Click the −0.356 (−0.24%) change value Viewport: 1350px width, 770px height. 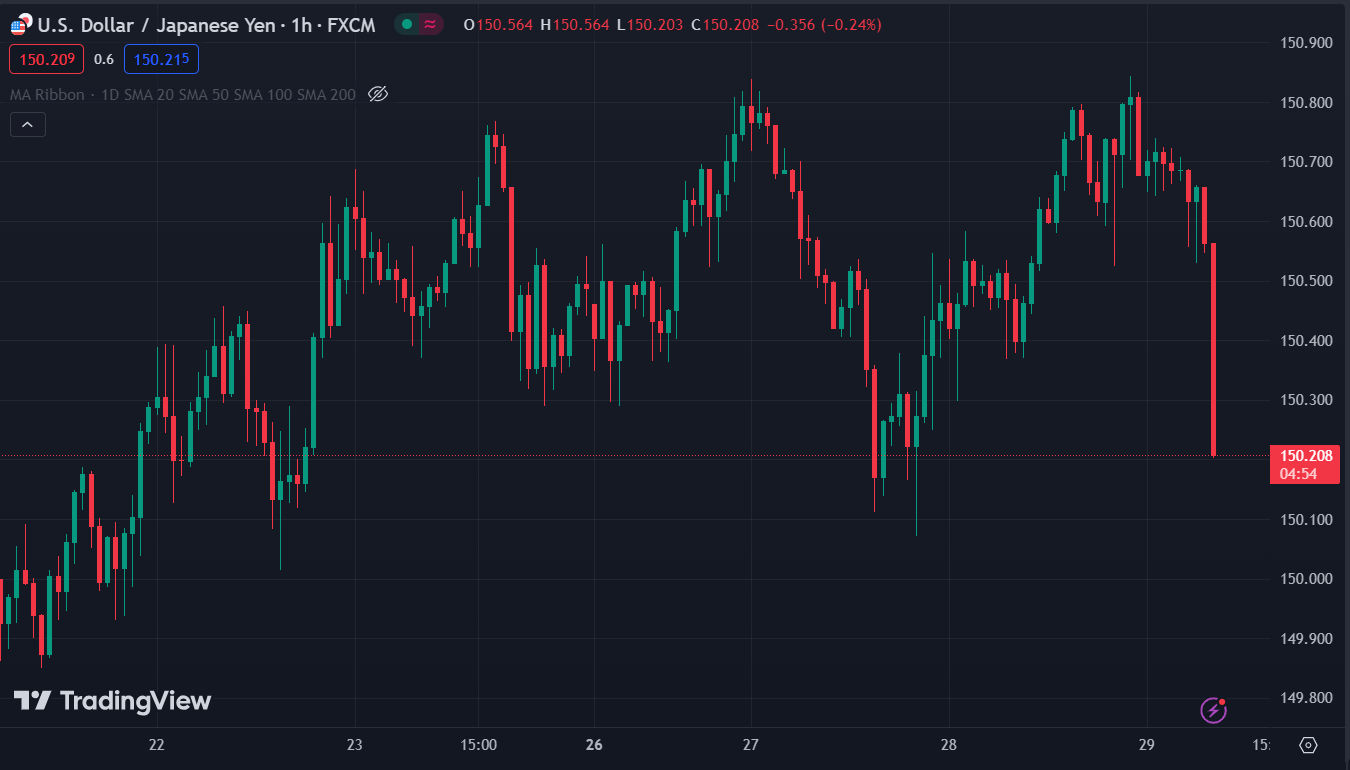(824, 25)
